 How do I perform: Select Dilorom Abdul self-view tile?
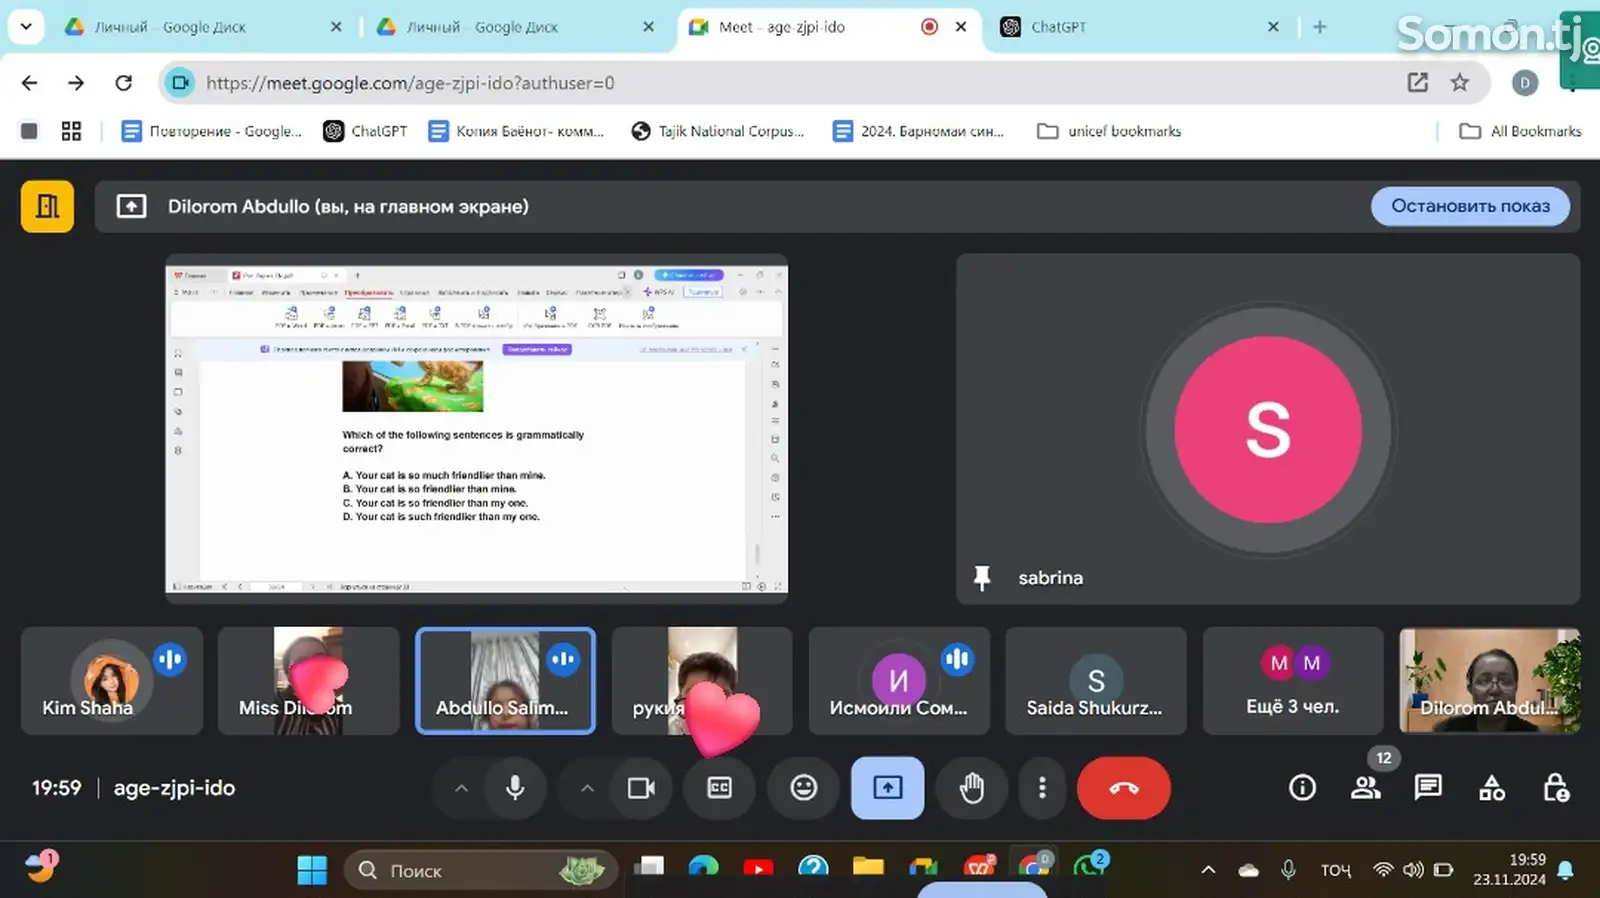click(1490, 681)
